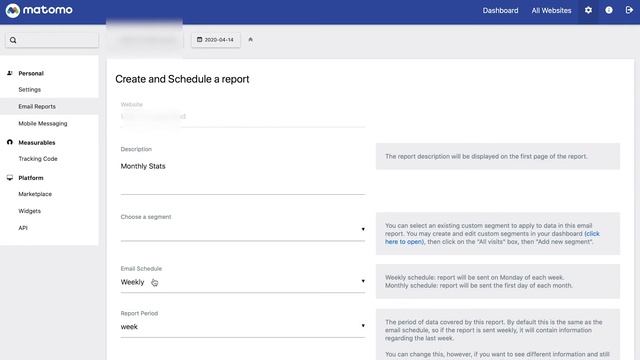640x360 pixels.
Task: Click the sidebar search field
Action: [x=52, y=40]
